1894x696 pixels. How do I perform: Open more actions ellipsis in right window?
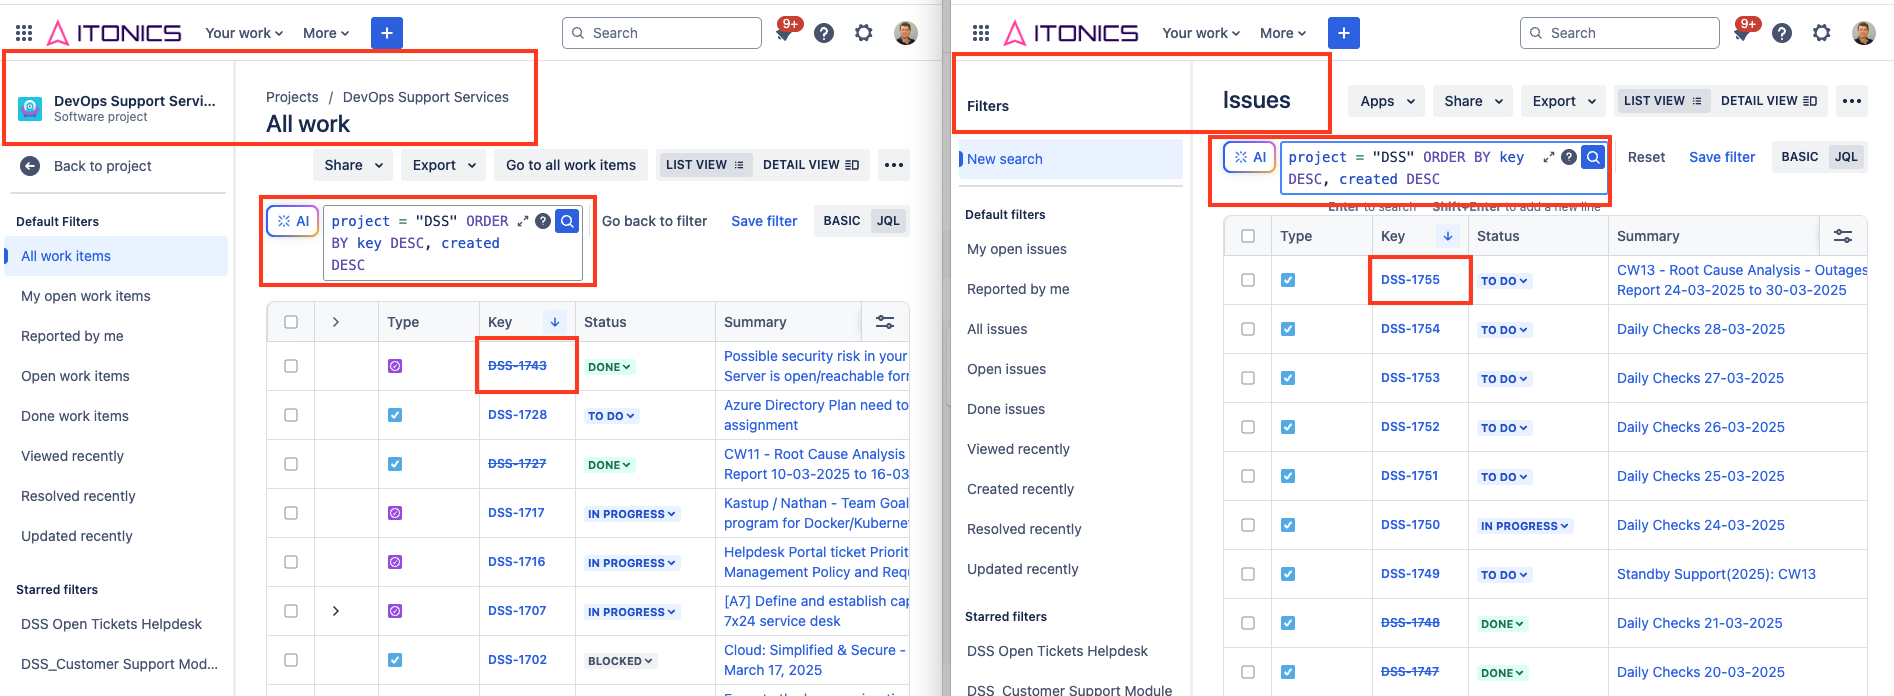[1852, 101]
